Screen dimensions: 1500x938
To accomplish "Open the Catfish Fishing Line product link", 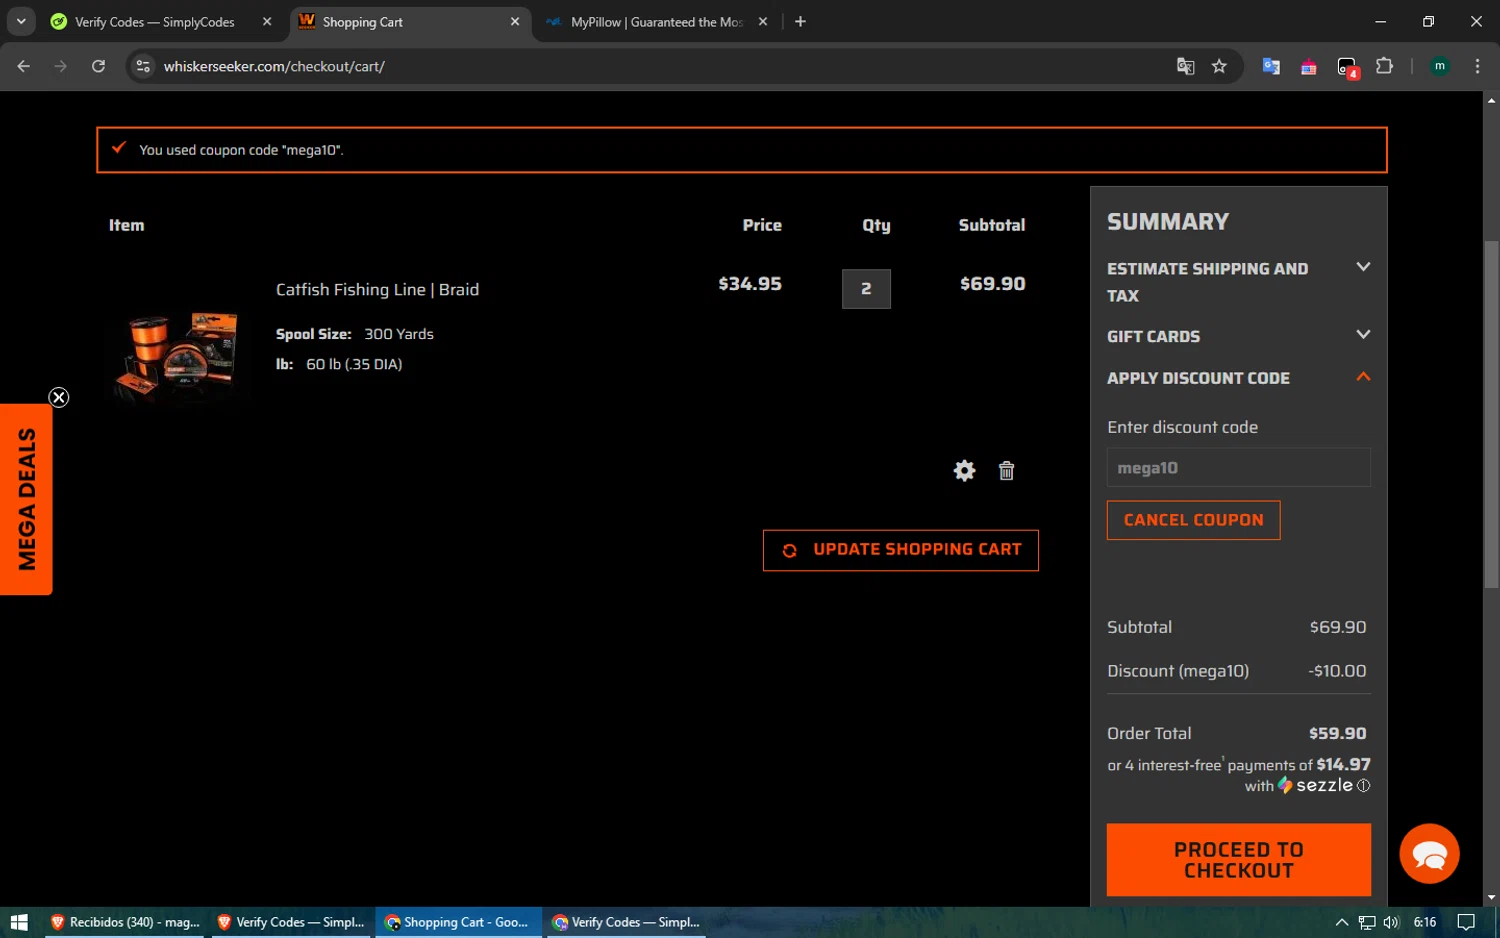I will click(x=377, y=290).
